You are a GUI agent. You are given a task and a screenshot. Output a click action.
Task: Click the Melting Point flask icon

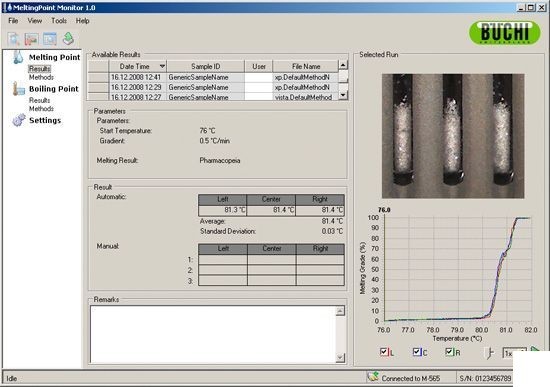click(x=18, y=57)
